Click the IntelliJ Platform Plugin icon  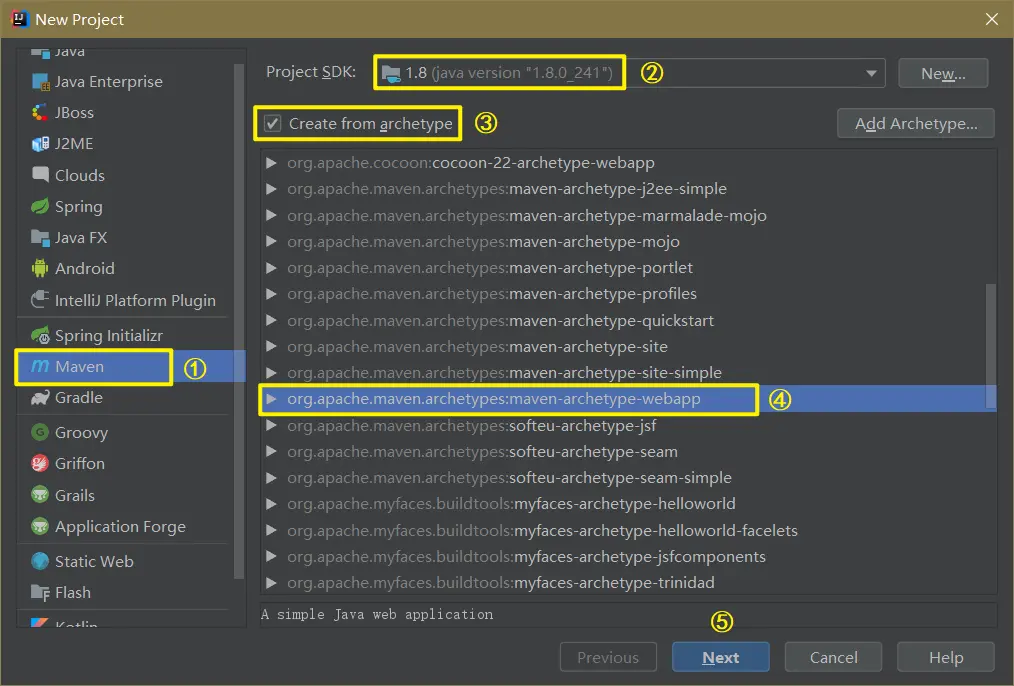click(x=40, y=300)
